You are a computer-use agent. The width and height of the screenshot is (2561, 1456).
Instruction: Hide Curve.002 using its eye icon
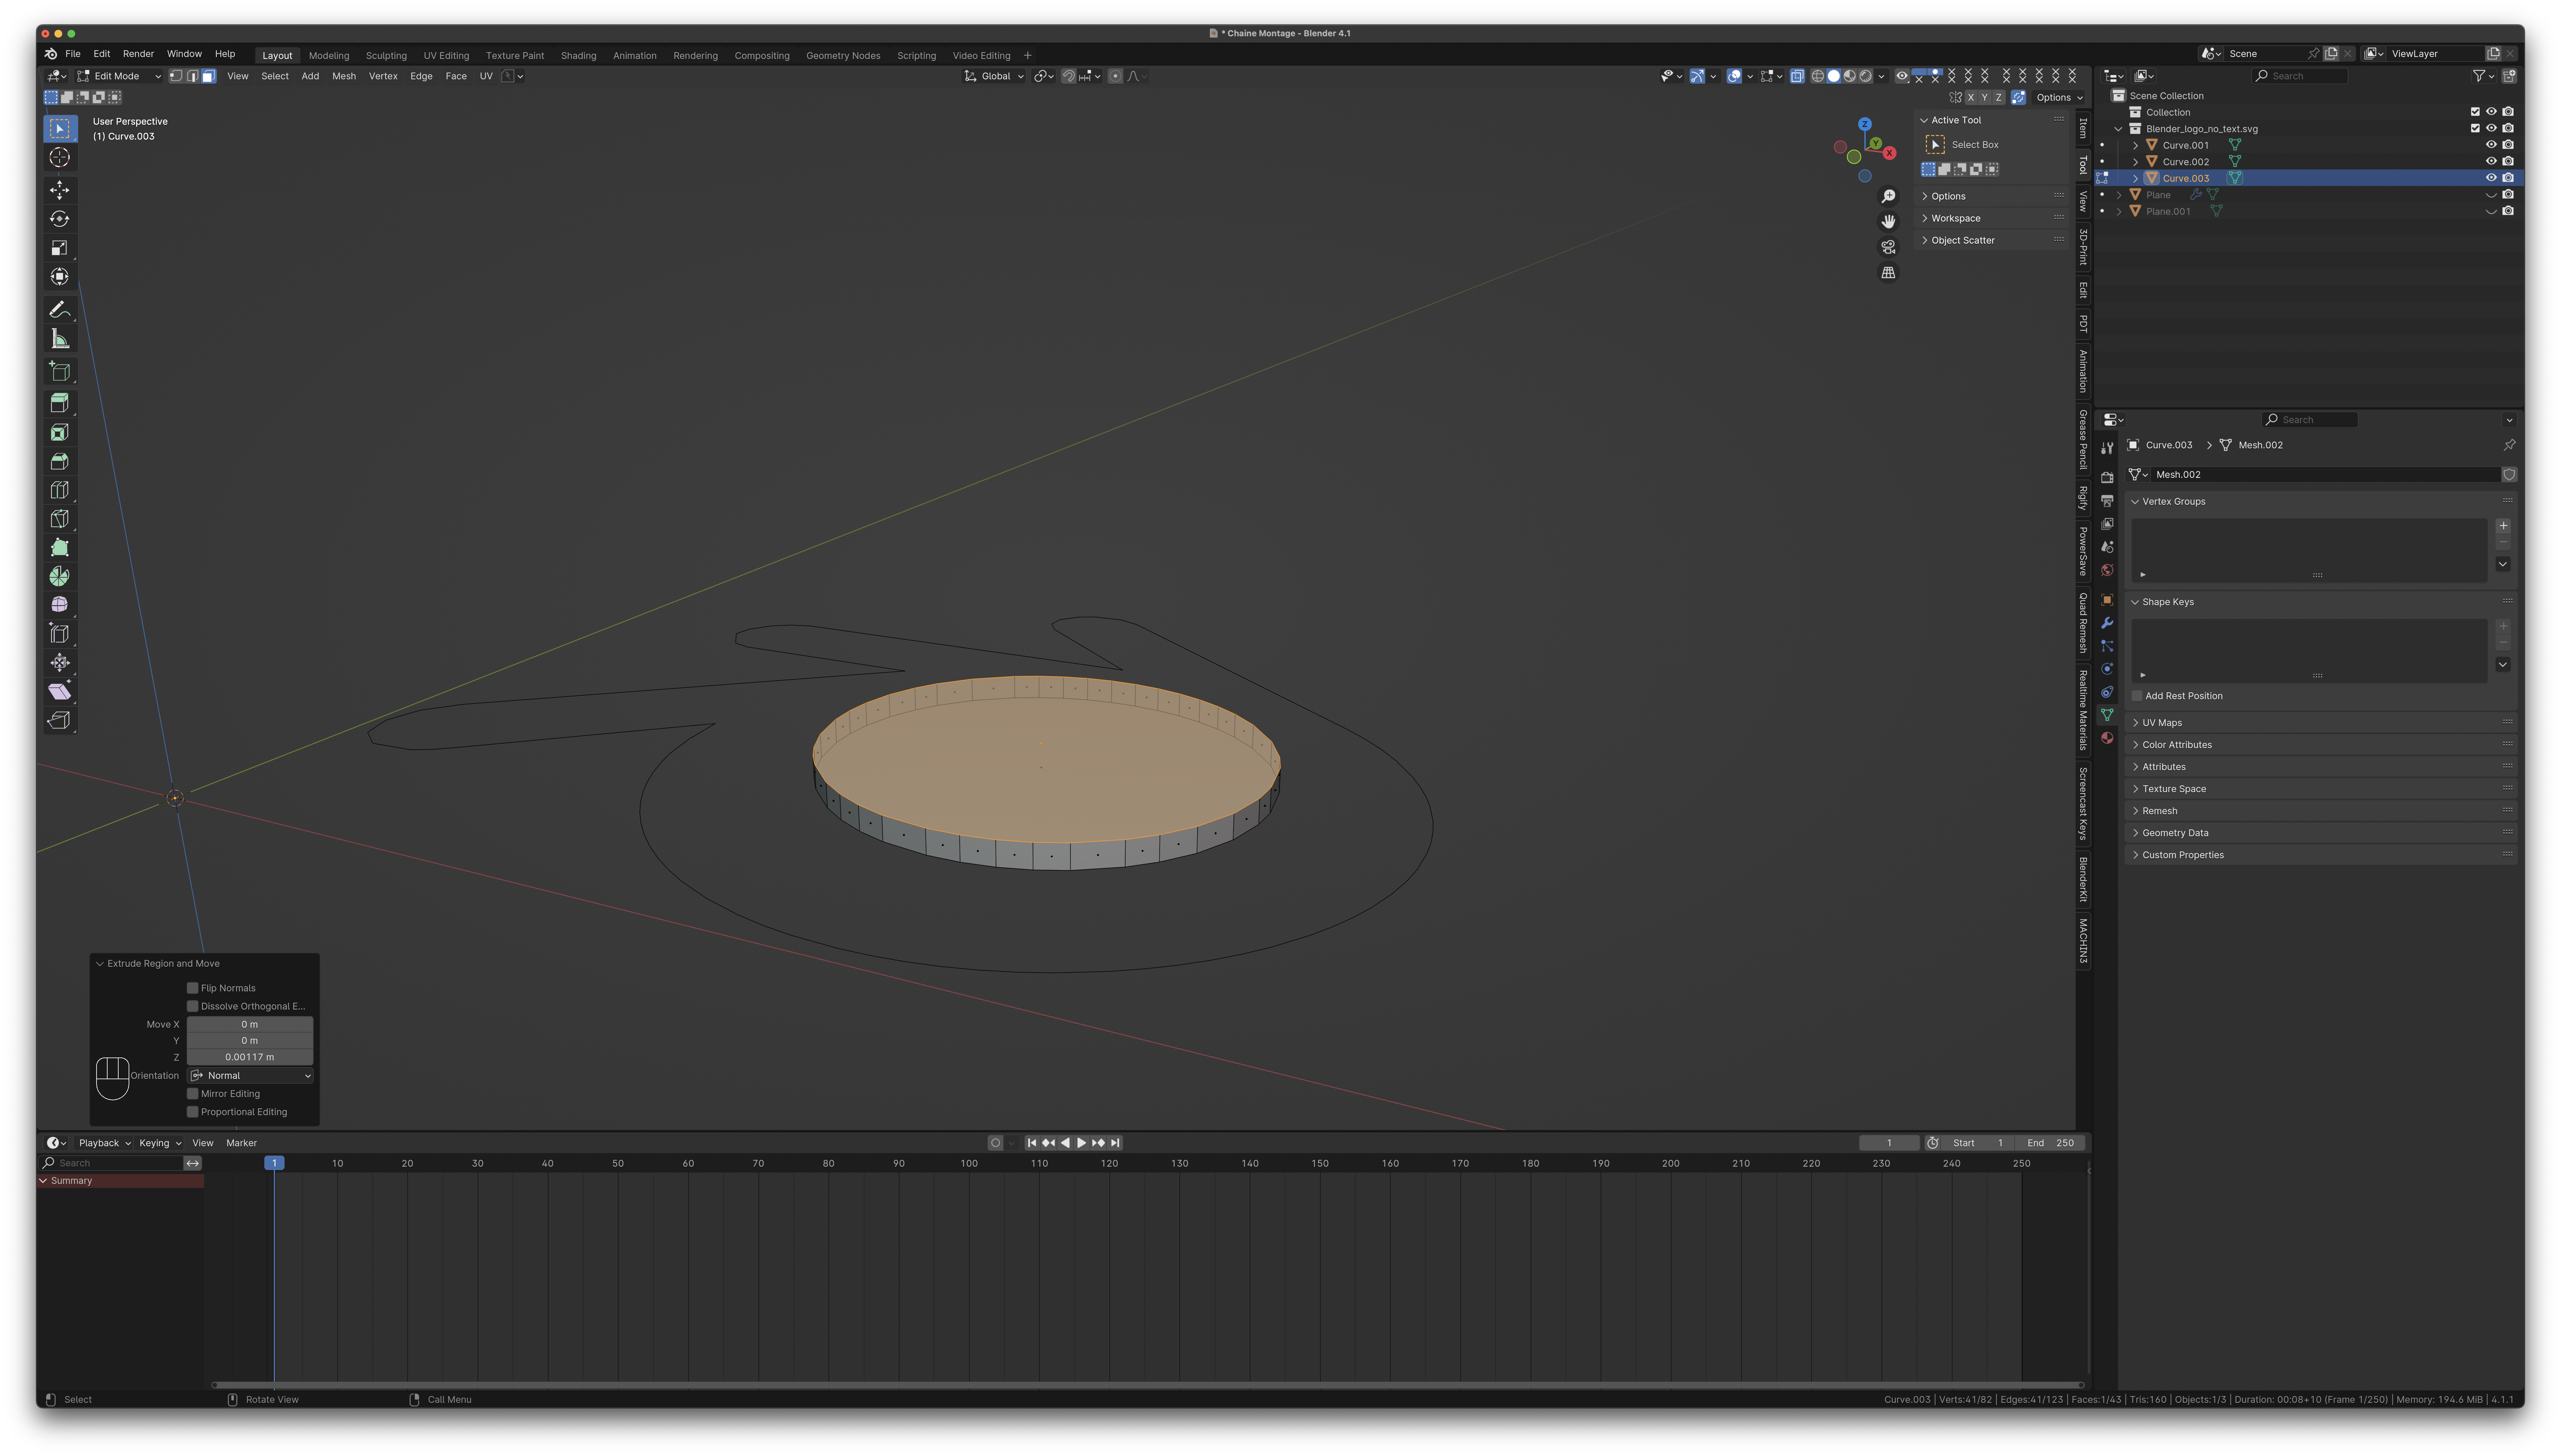click(2491, 162)
